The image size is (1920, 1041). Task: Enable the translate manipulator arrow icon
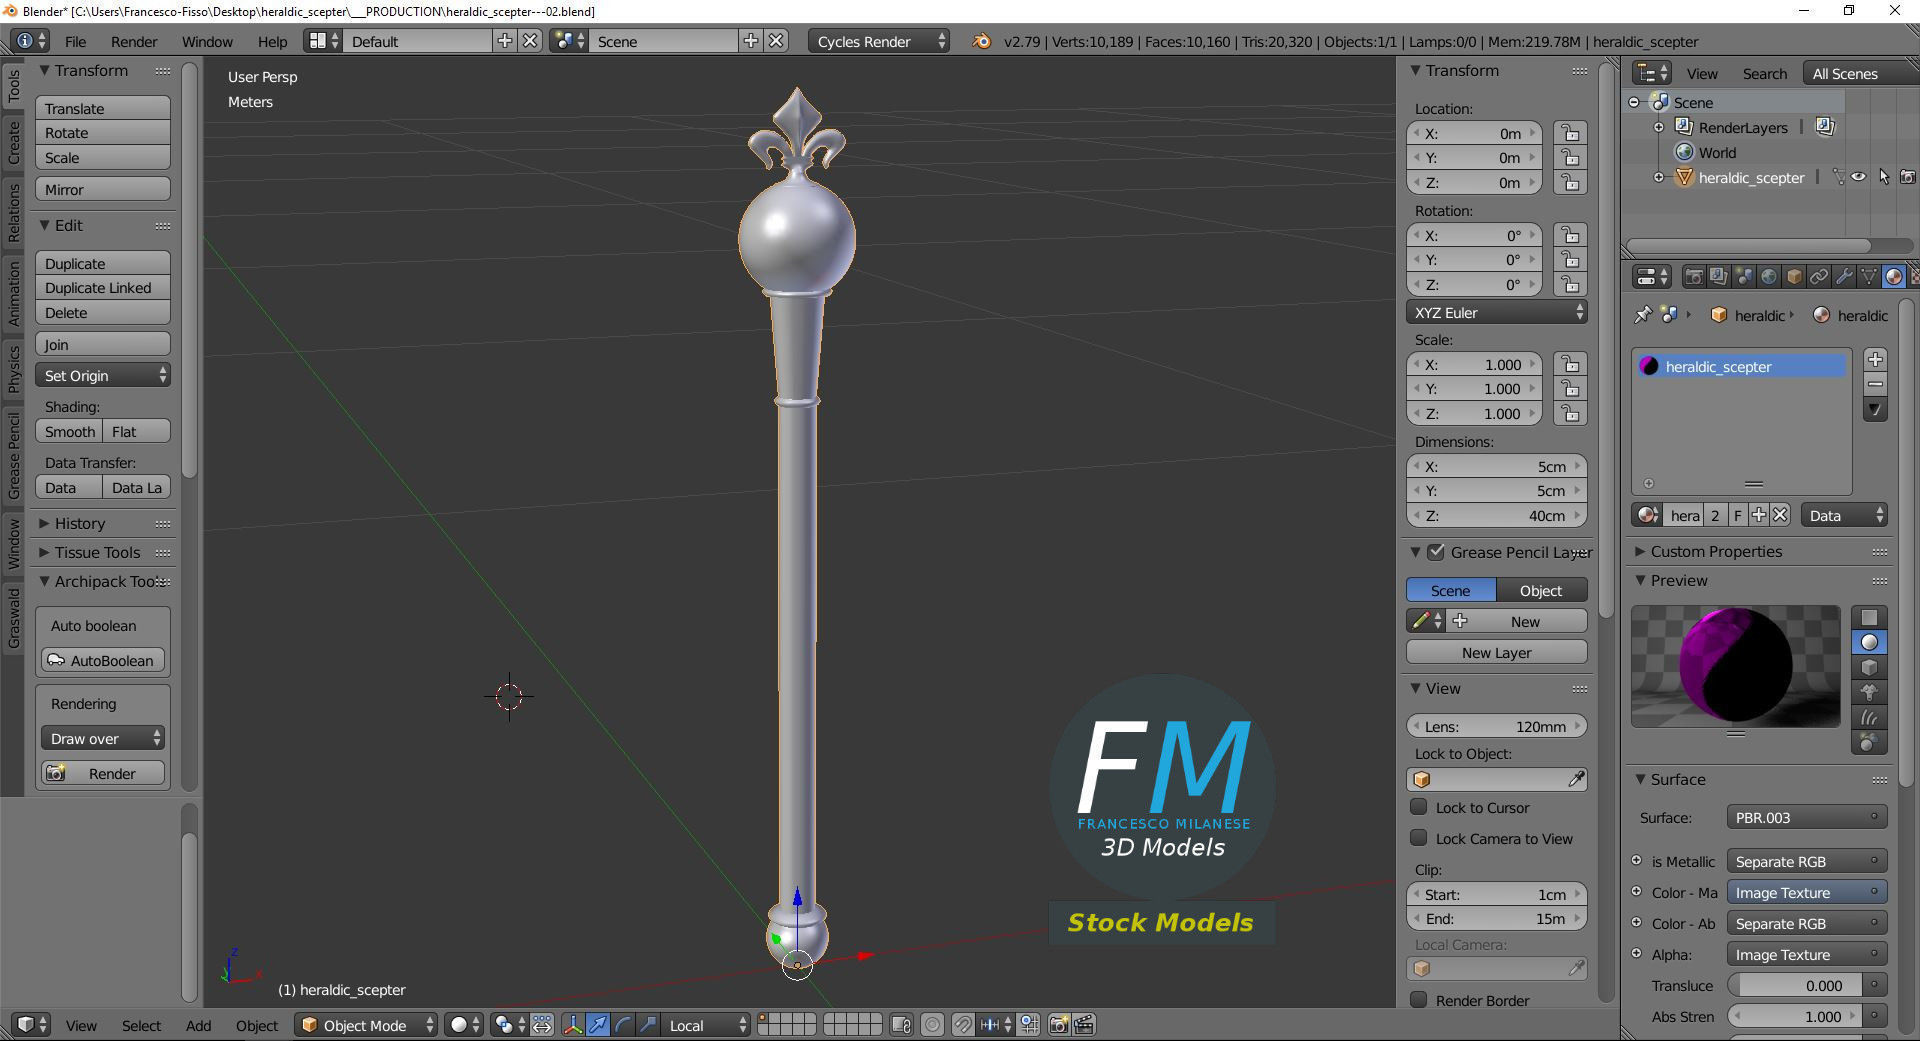pyautogui.click(x=598, y=1025)
